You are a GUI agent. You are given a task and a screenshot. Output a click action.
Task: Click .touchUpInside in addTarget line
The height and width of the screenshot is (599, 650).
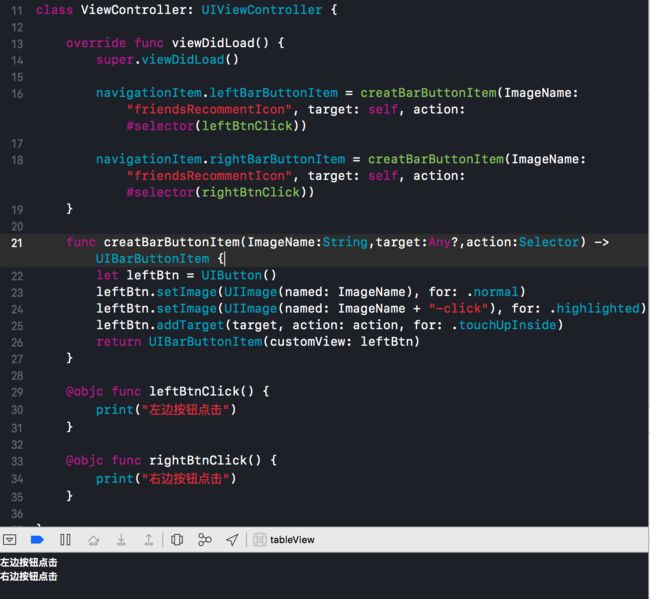coord(504,325)
